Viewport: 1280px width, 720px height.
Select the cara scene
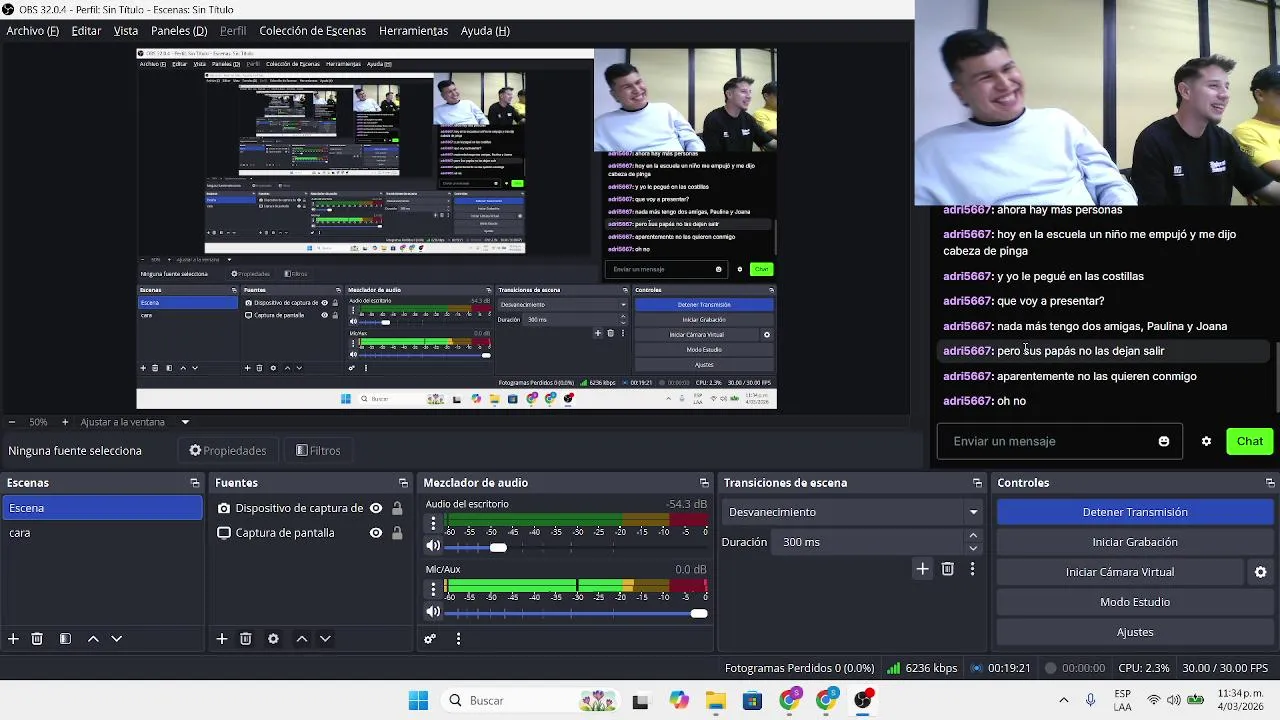pos(101,533)
